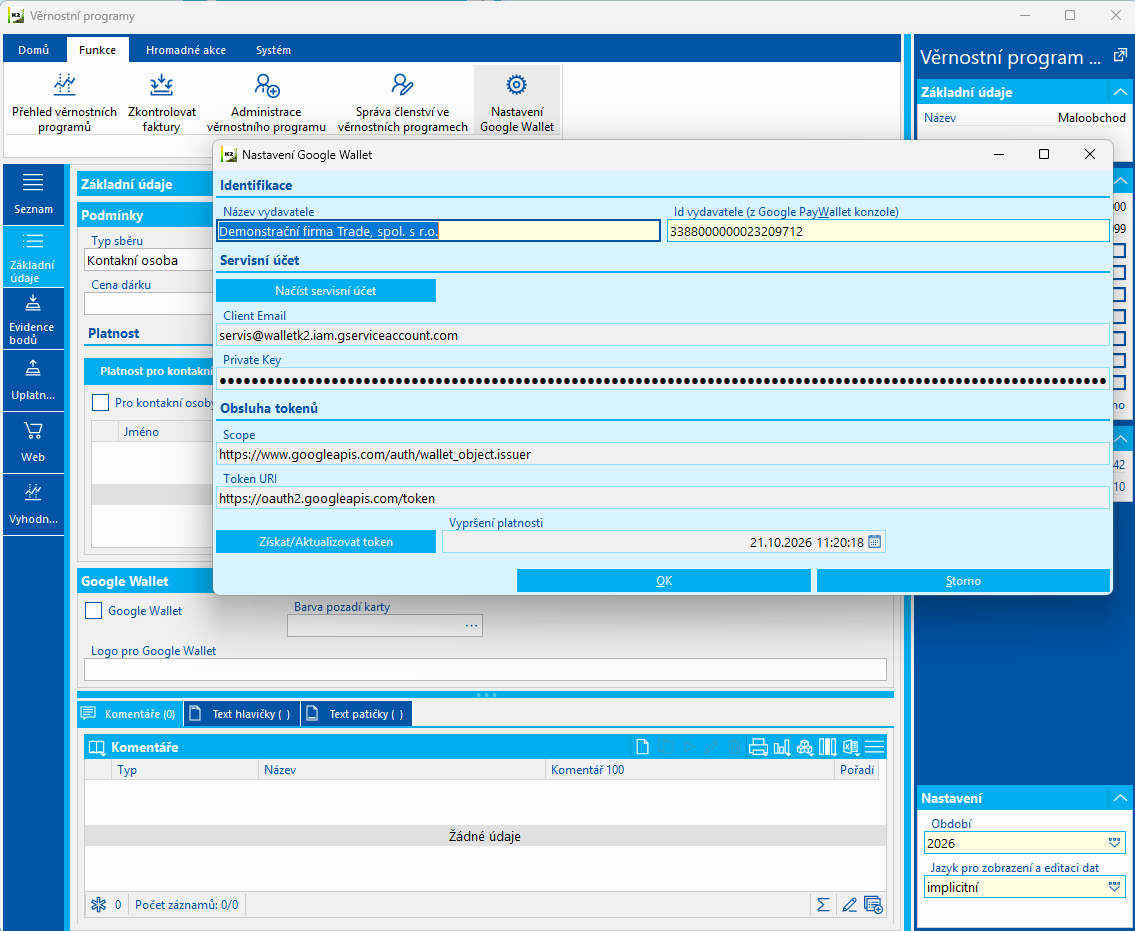
Task: Open Vyhodn... chart section in sidebar
Action: click(33, 505)
